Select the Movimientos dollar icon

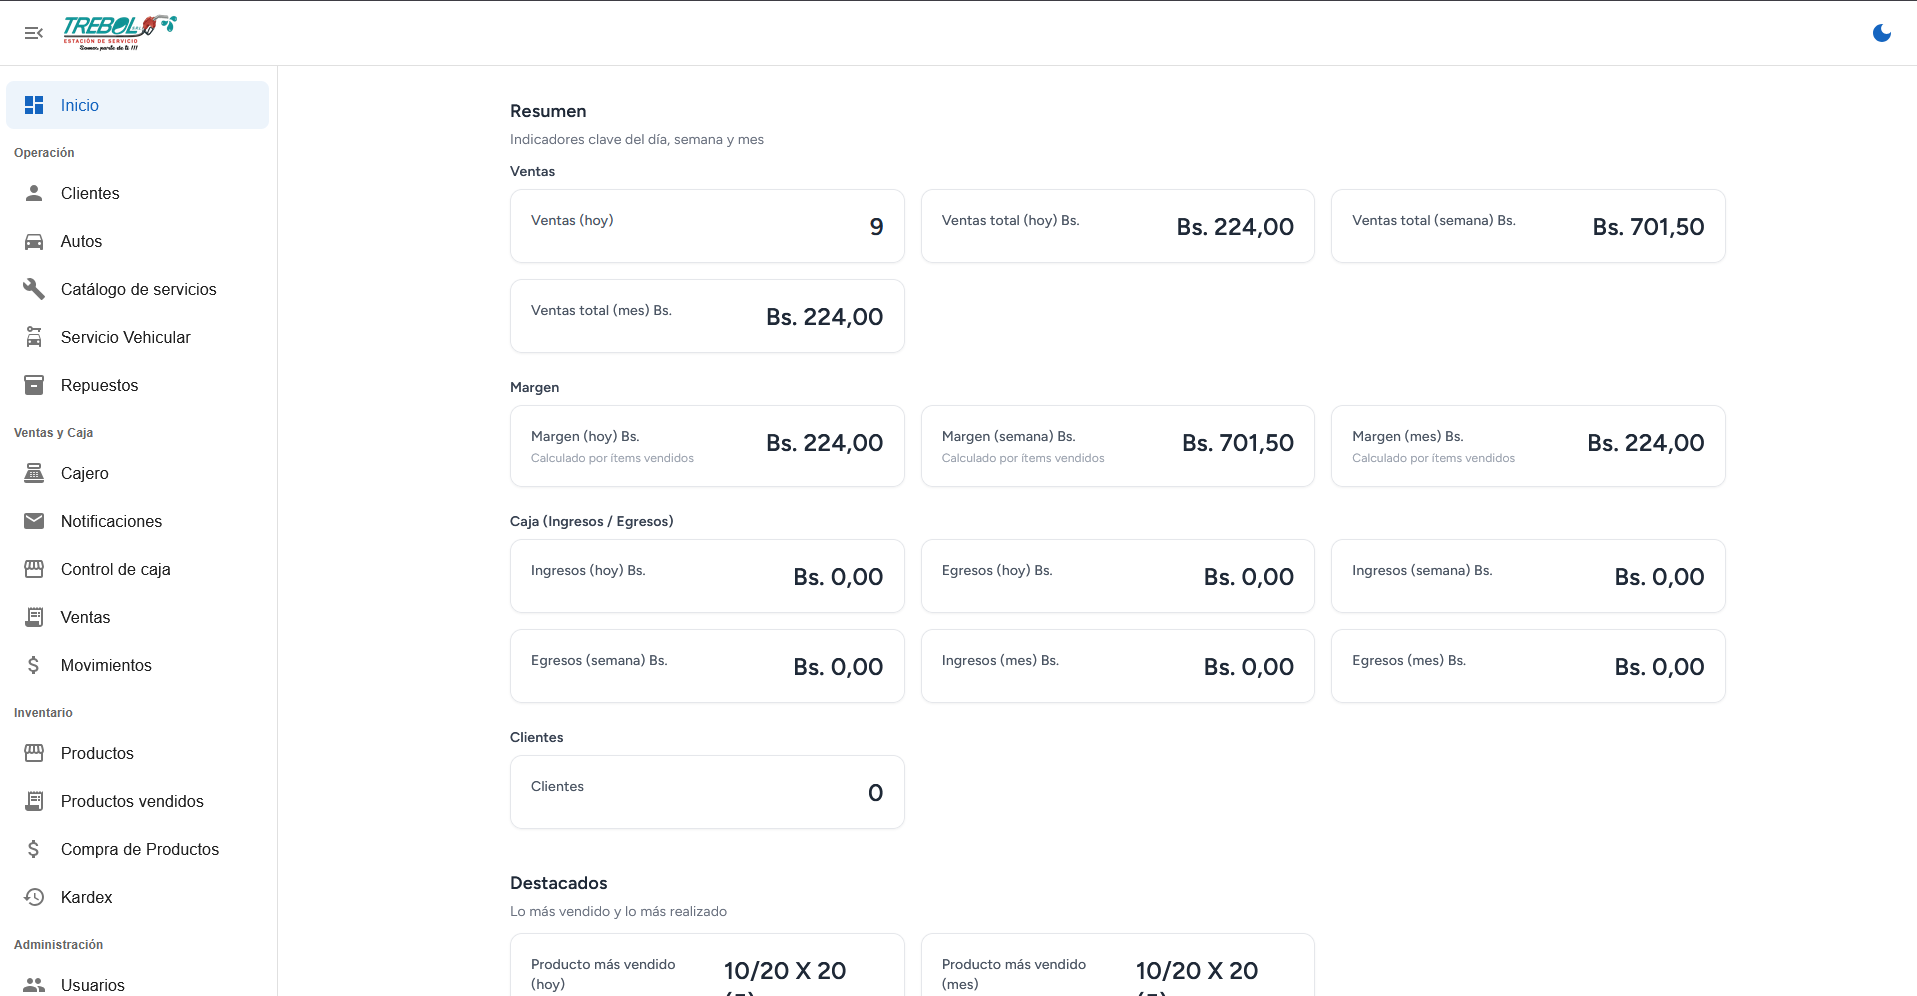34,665
